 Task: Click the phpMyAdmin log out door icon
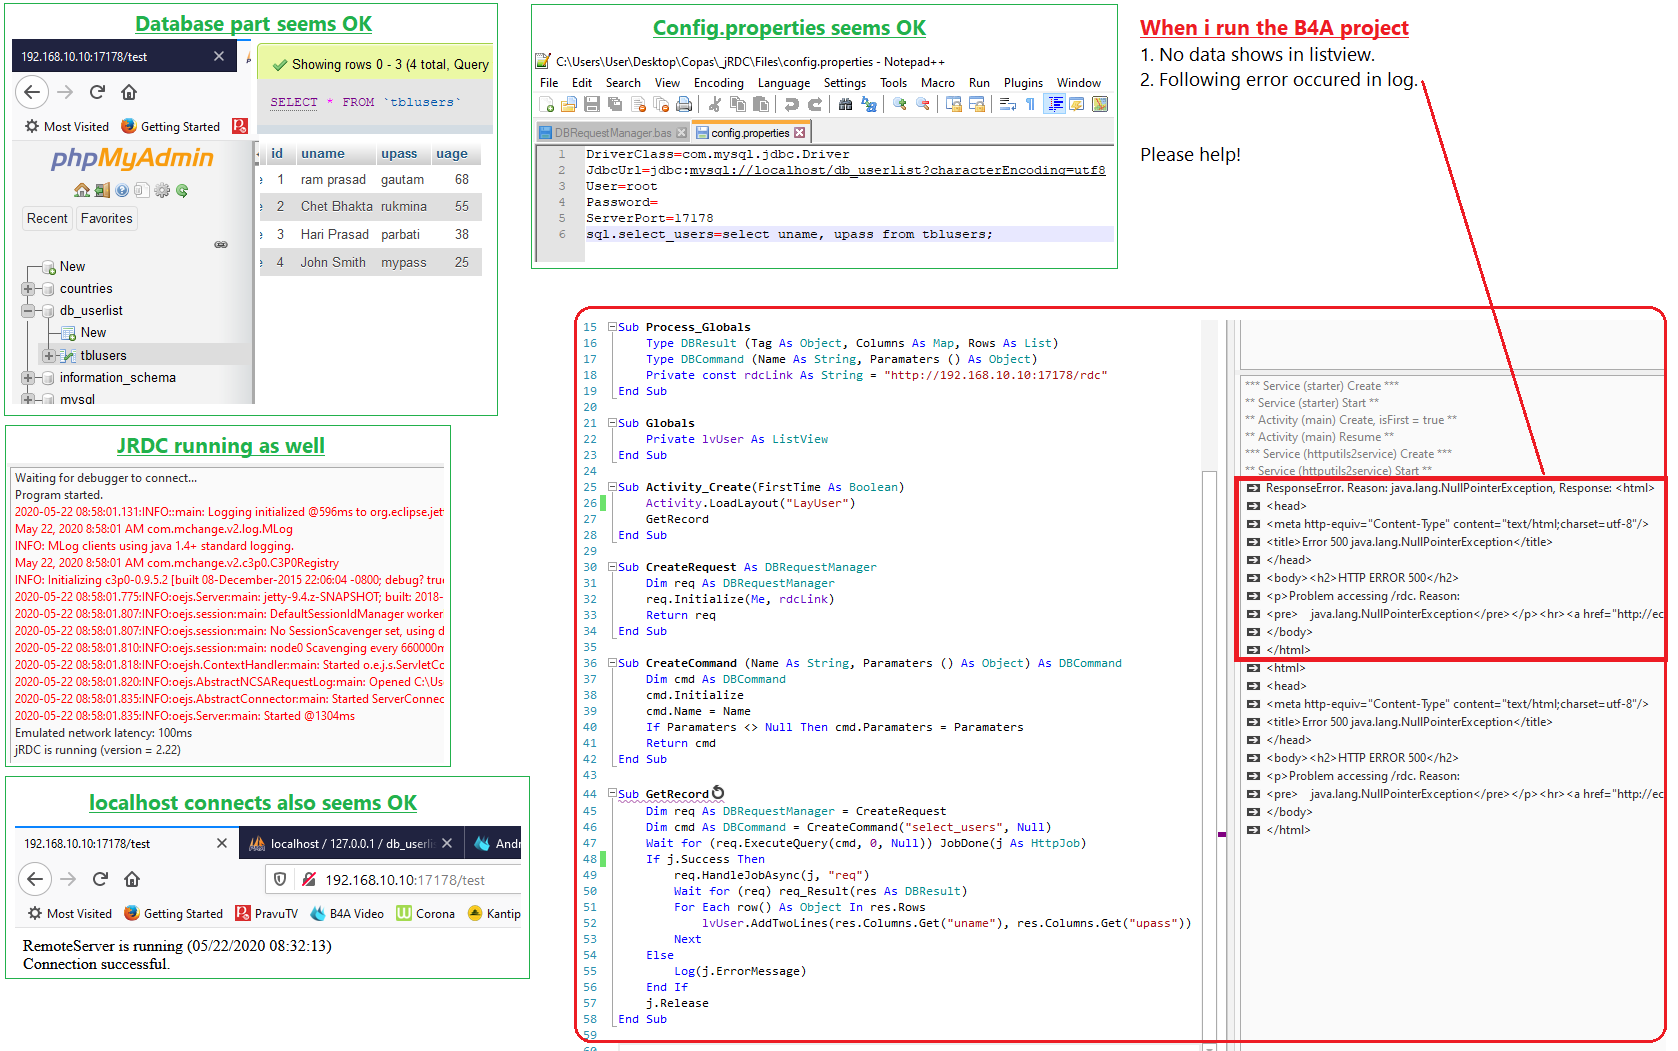[x=102, y=190]
